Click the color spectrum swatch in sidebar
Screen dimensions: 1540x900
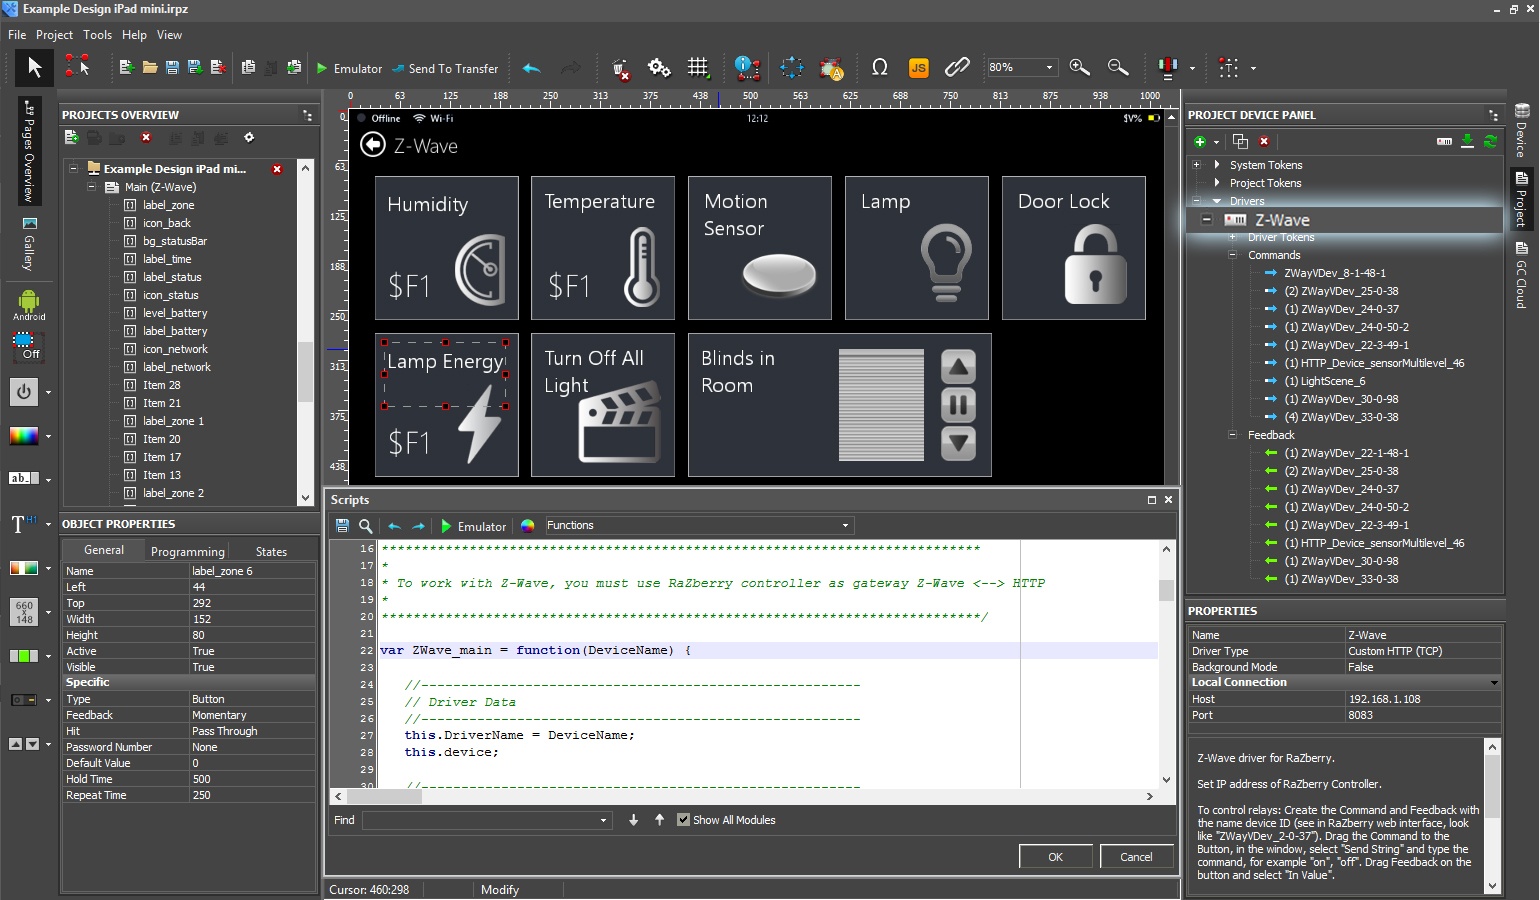[24, 436]
